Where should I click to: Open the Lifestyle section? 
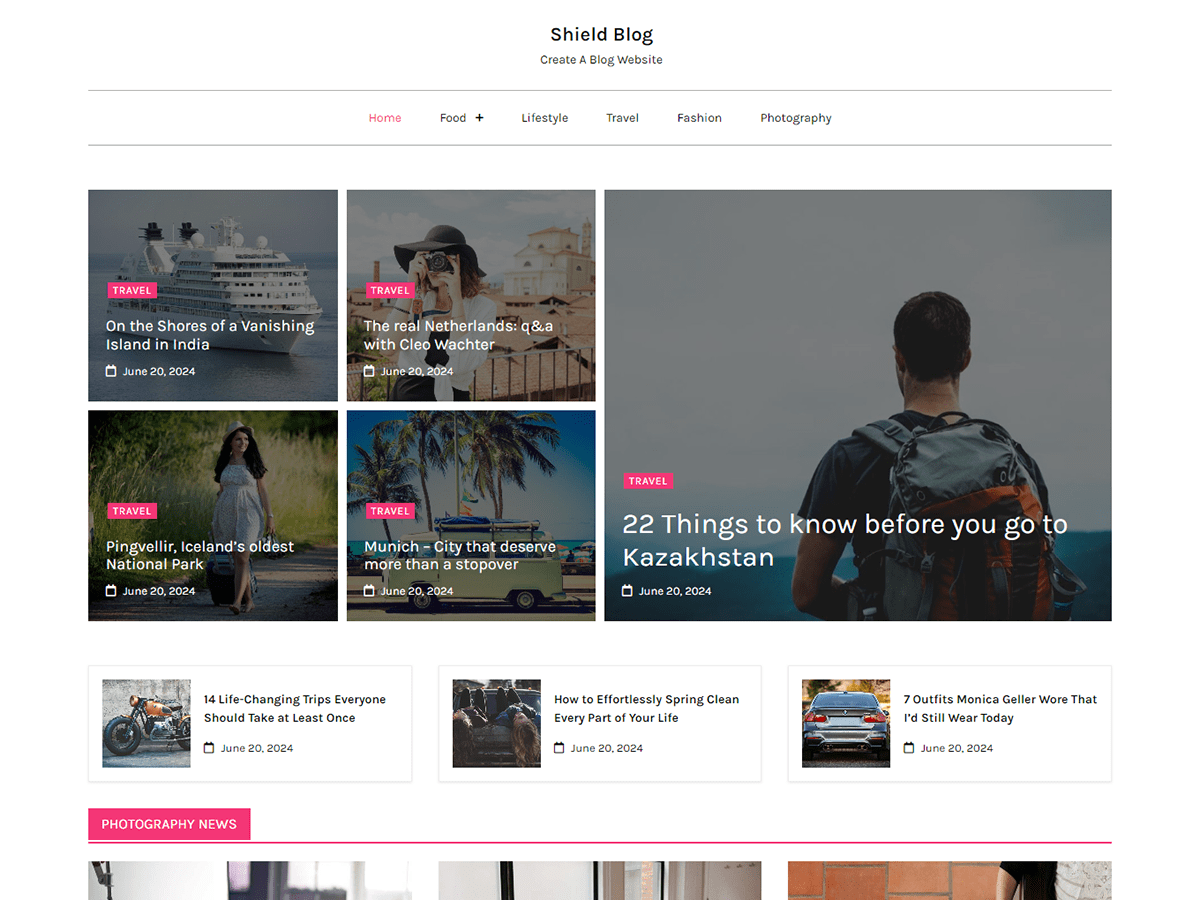[544, 117]
